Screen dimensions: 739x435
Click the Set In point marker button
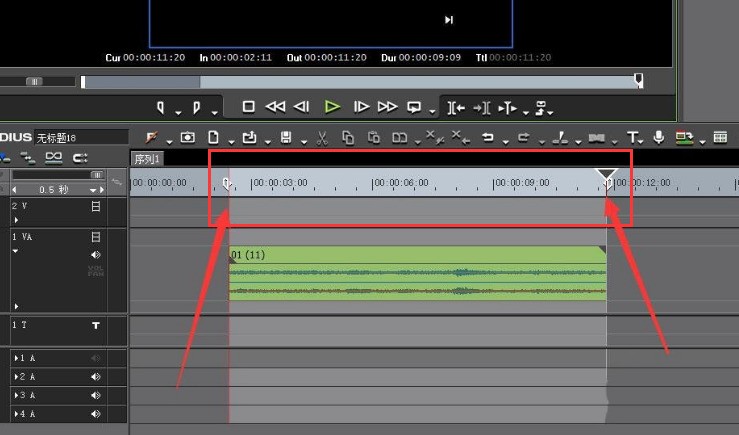click(x=161, y=107)
